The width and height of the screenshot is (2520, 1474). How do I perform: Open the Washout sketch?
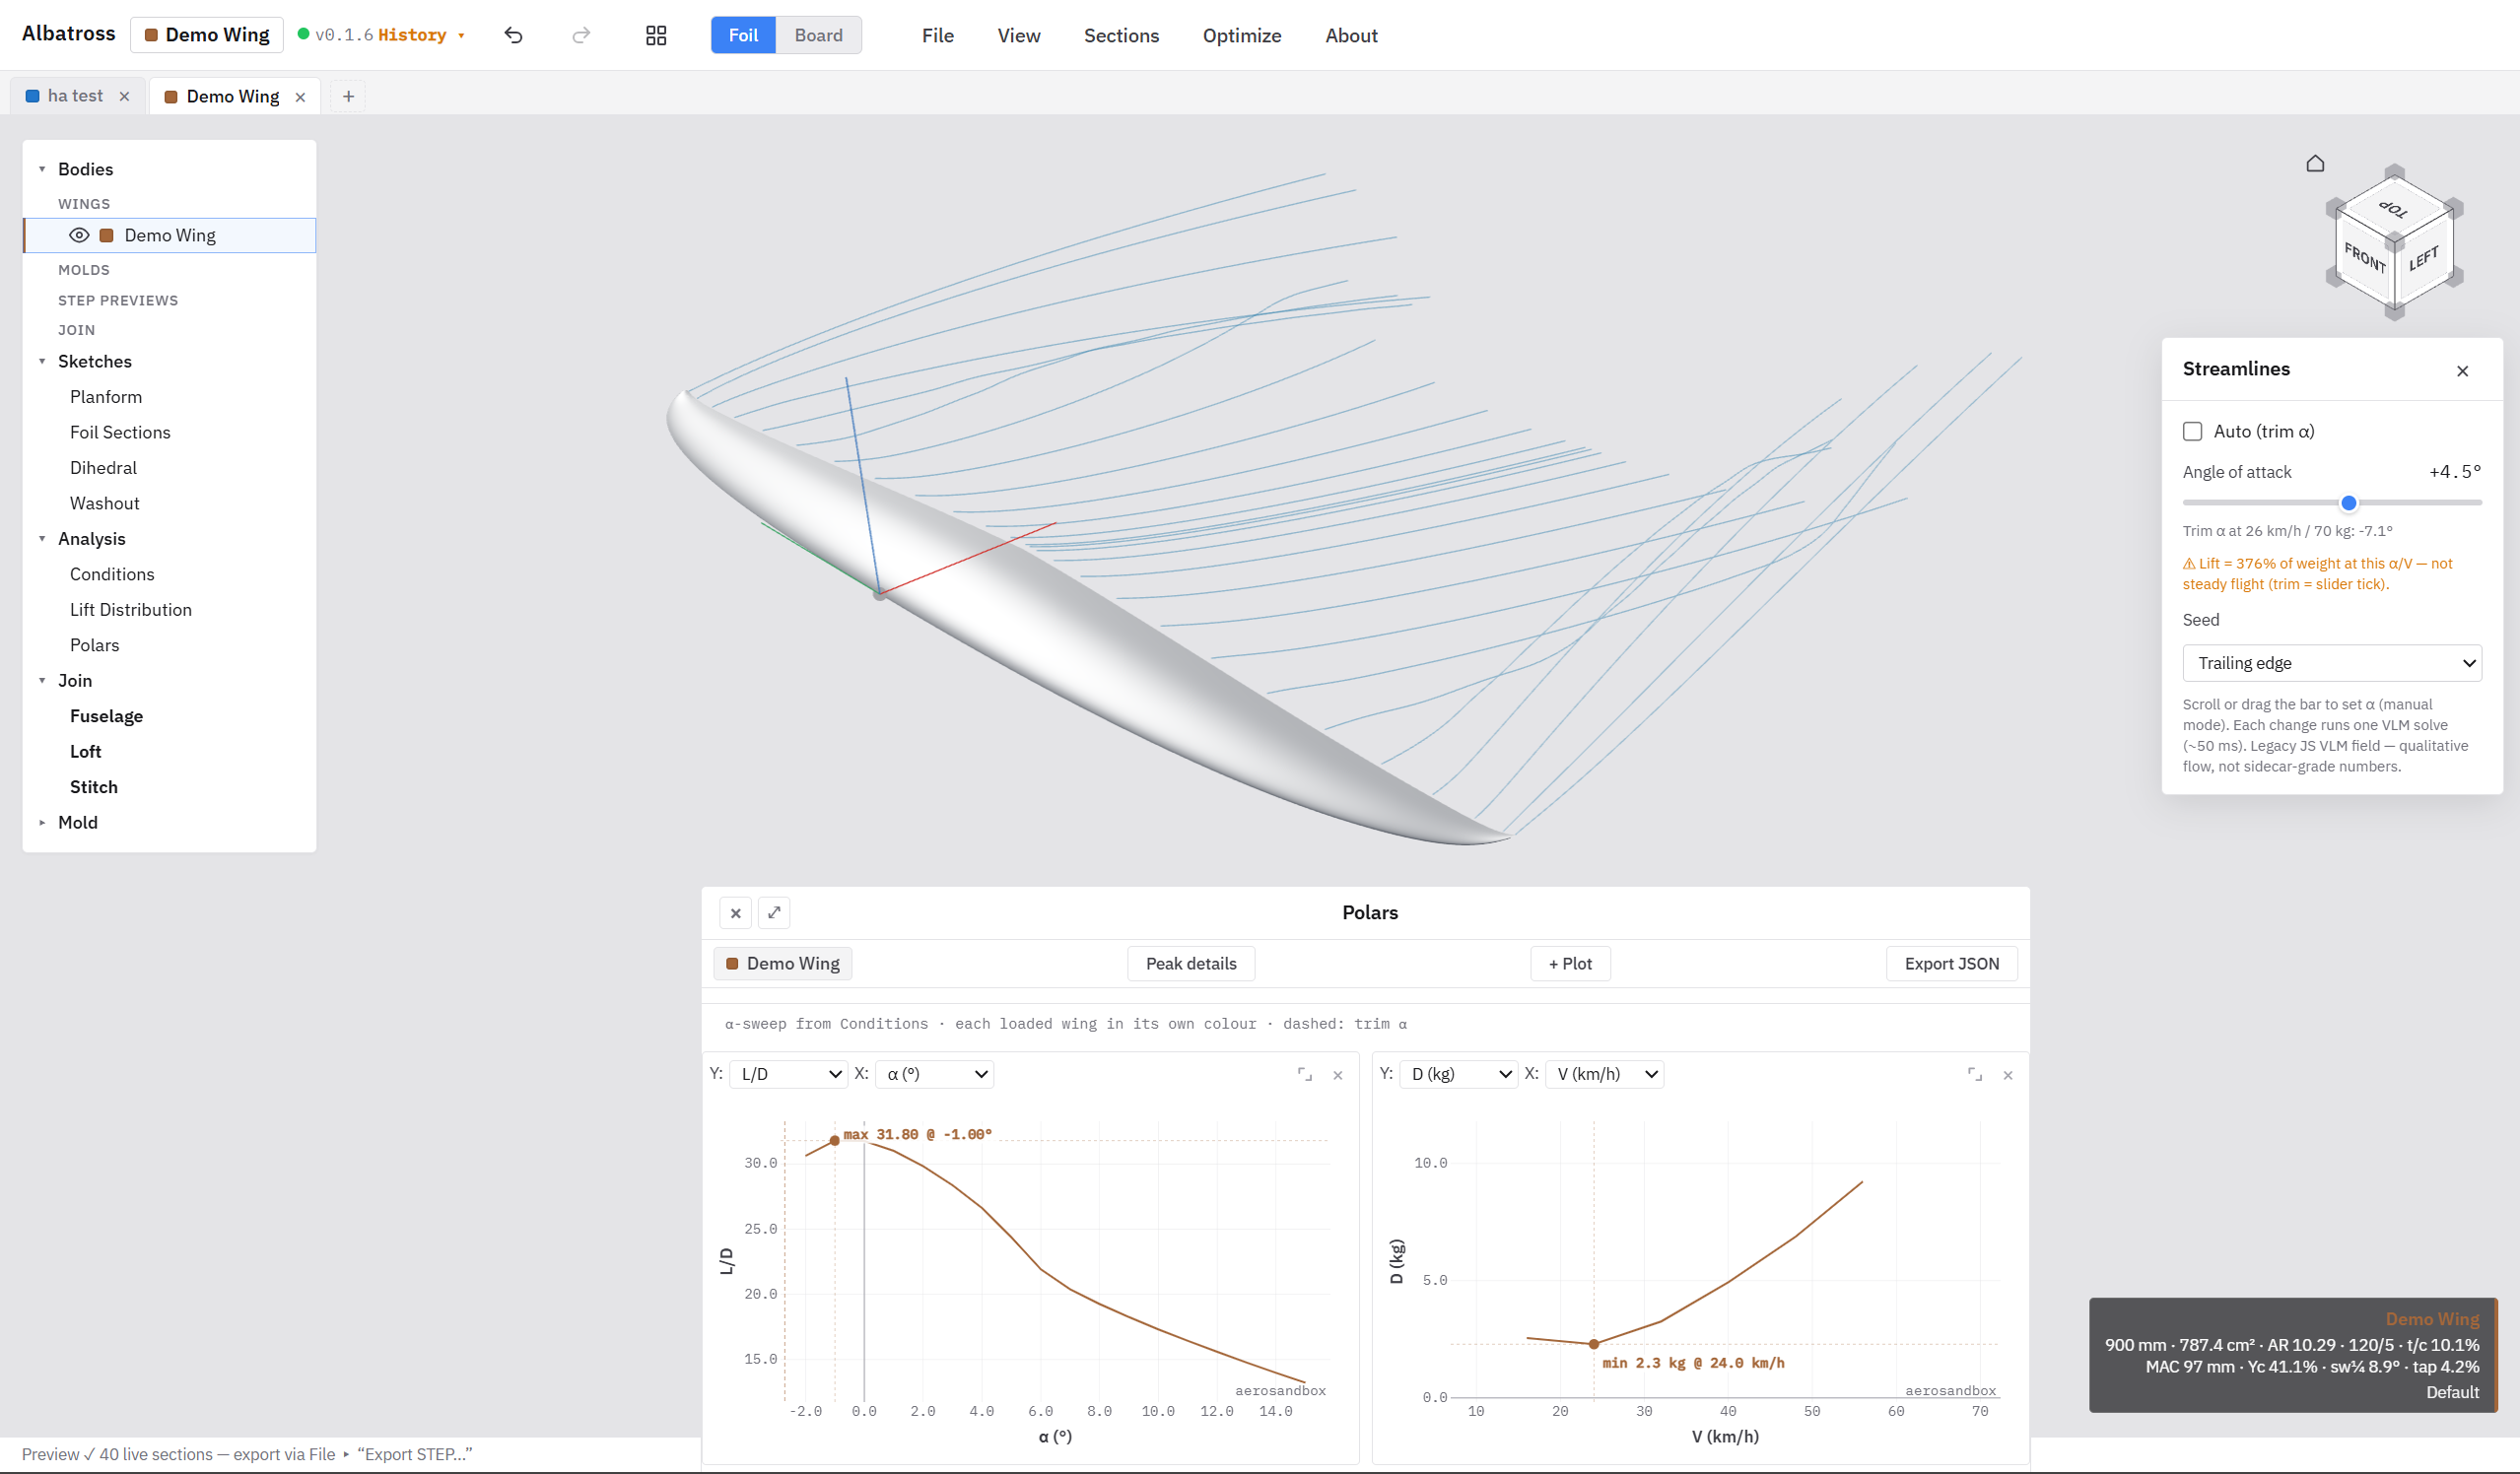(105, 503)
